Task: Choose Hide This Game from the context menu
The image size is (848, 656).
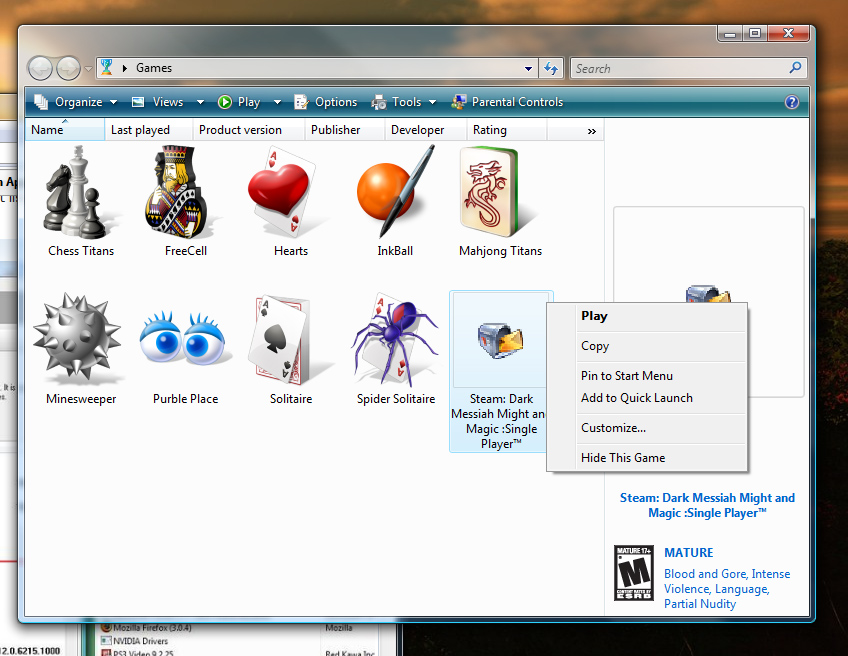Action: click(x=622, y=457)
